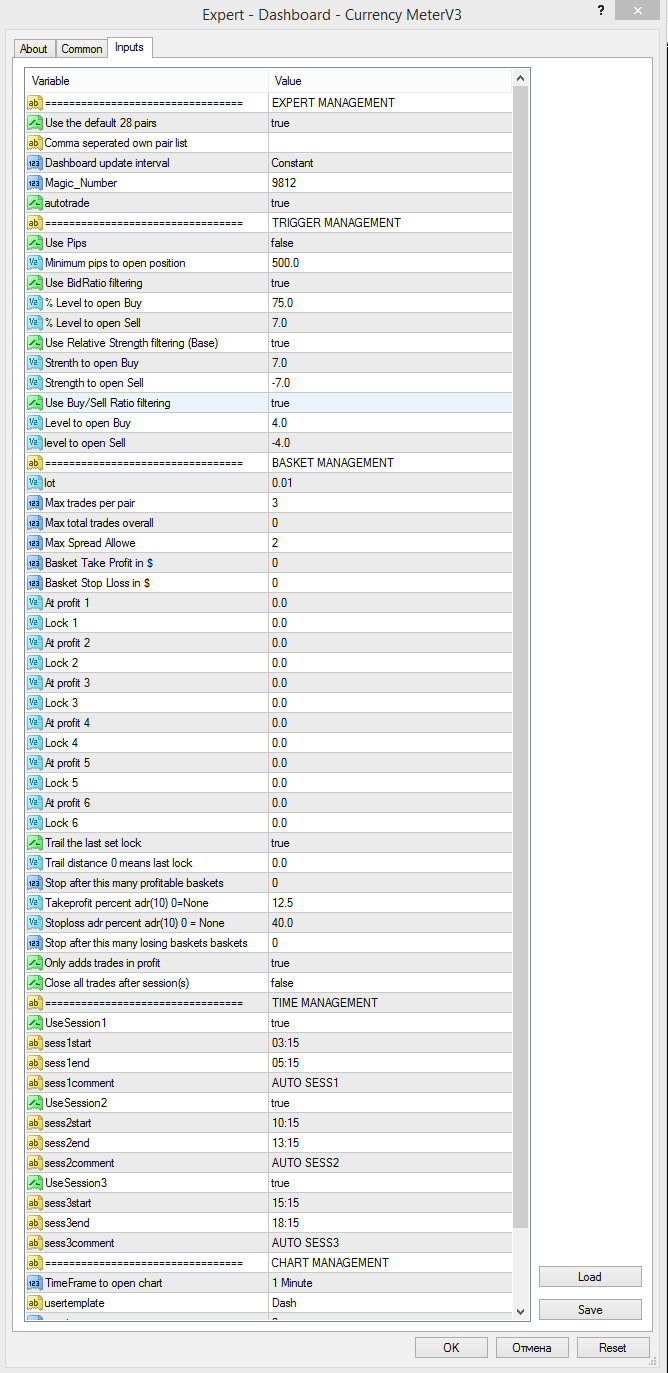Click the scrollbar down arrow
The height and width of the screenshot is (1373, 668).
[x=520, y=1311]
